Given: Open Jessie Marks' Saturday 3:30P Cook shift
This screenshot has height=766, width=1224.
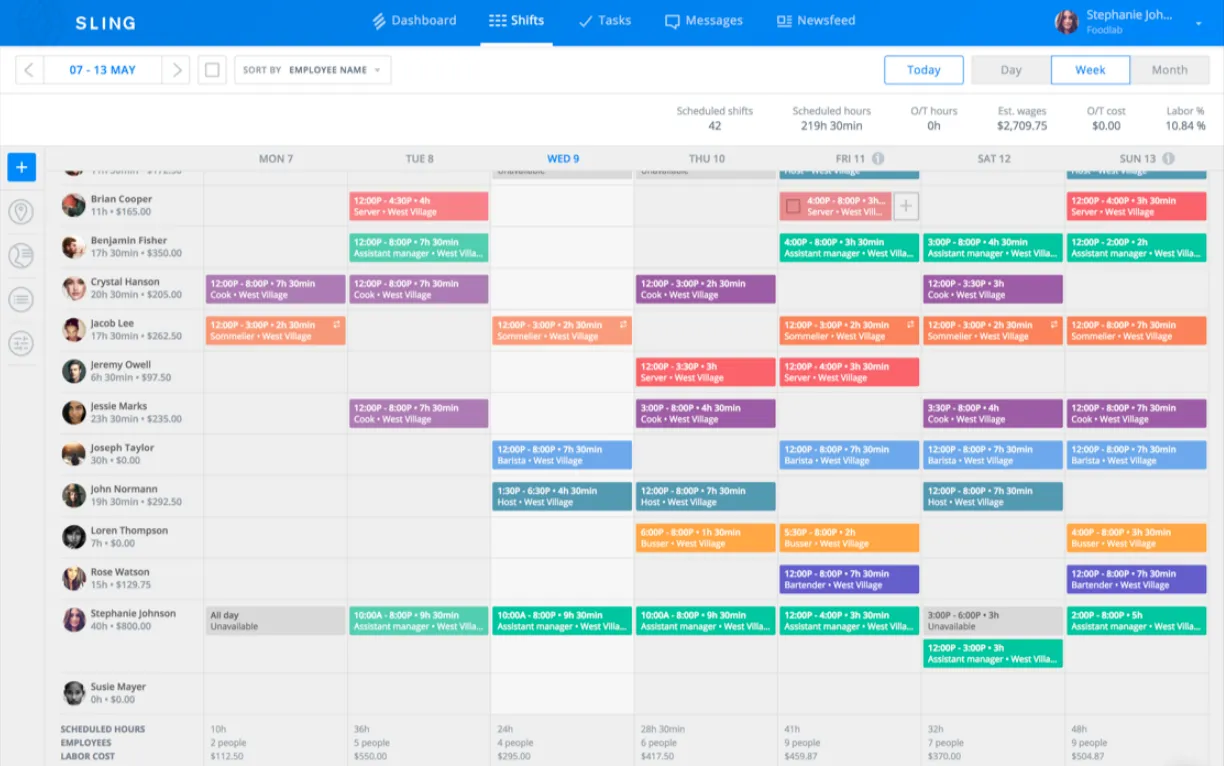Looking at the screenshot, I should 993,413.
